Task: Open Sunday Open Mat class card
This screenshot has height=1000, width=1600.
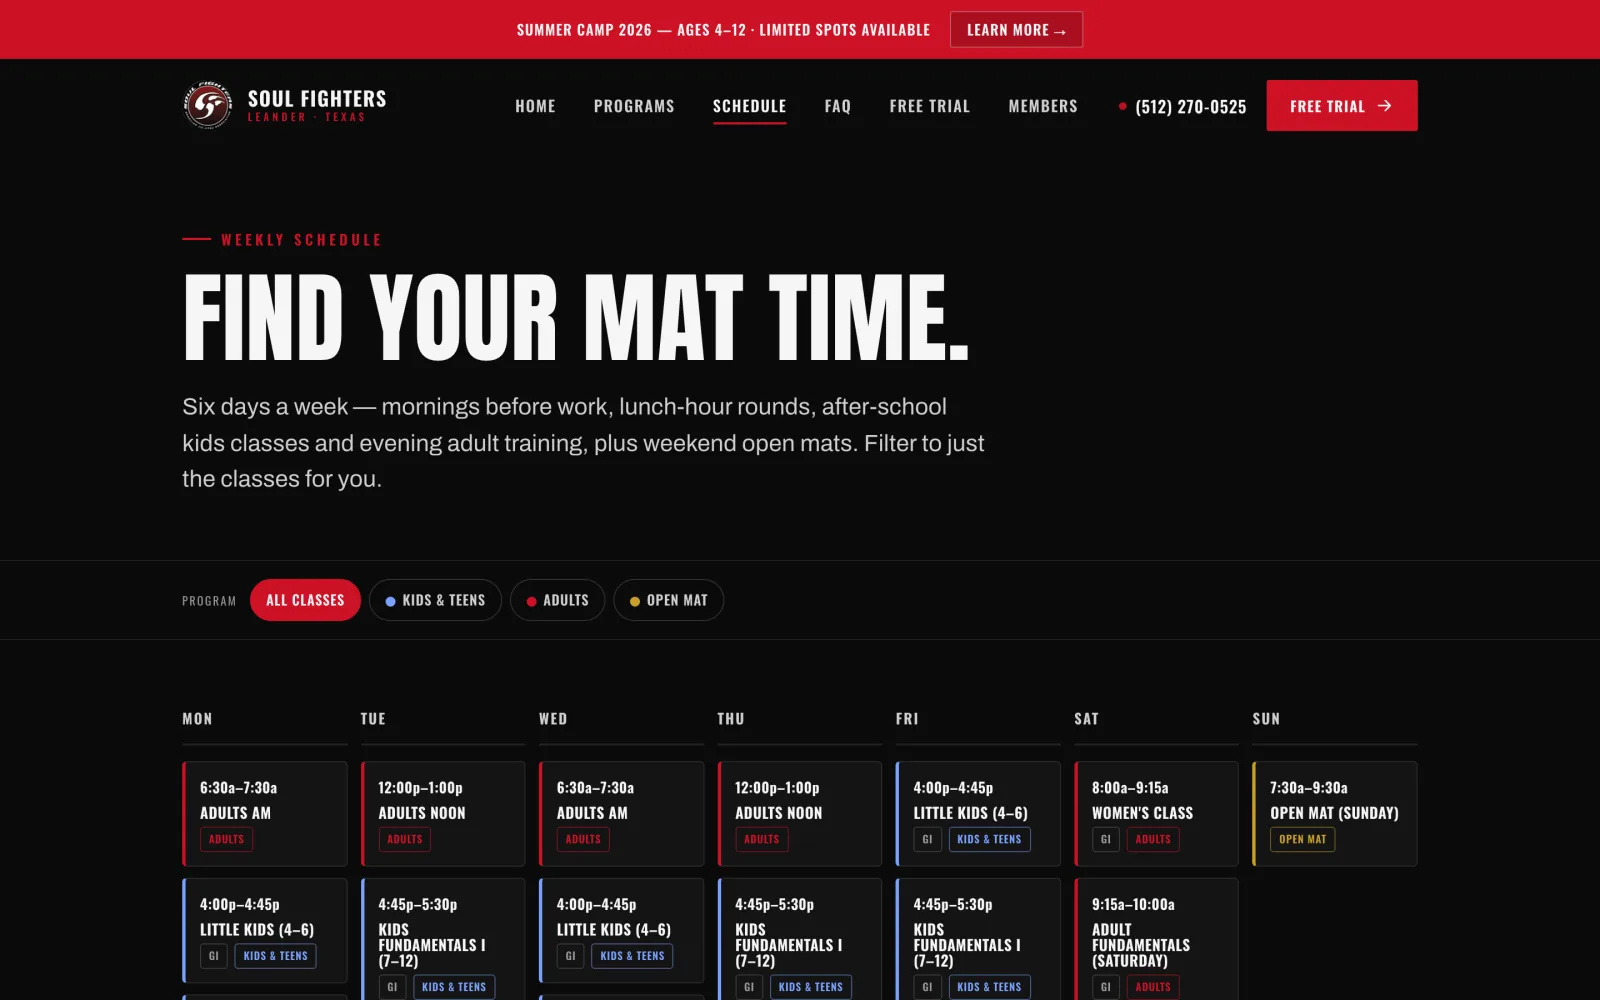Action: click(1335, 814)
